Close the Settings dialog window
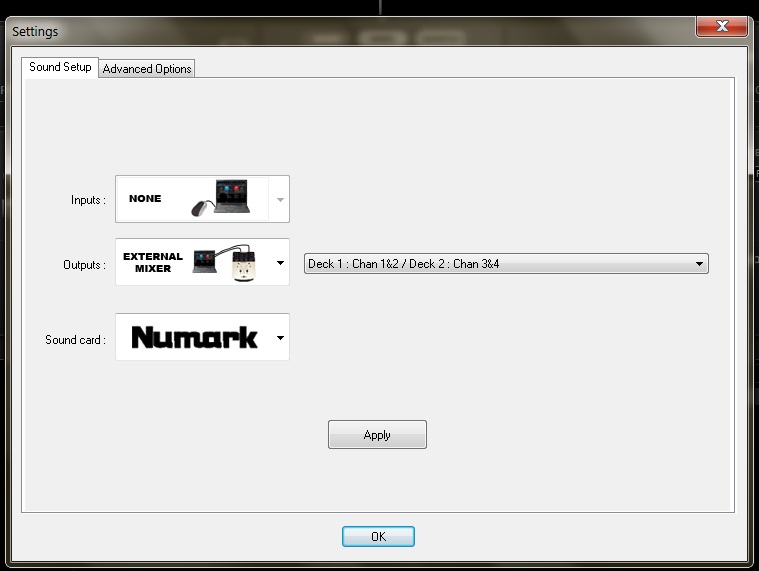The width and height of the screenshot is (759, 571). click(x=724, y=27)
